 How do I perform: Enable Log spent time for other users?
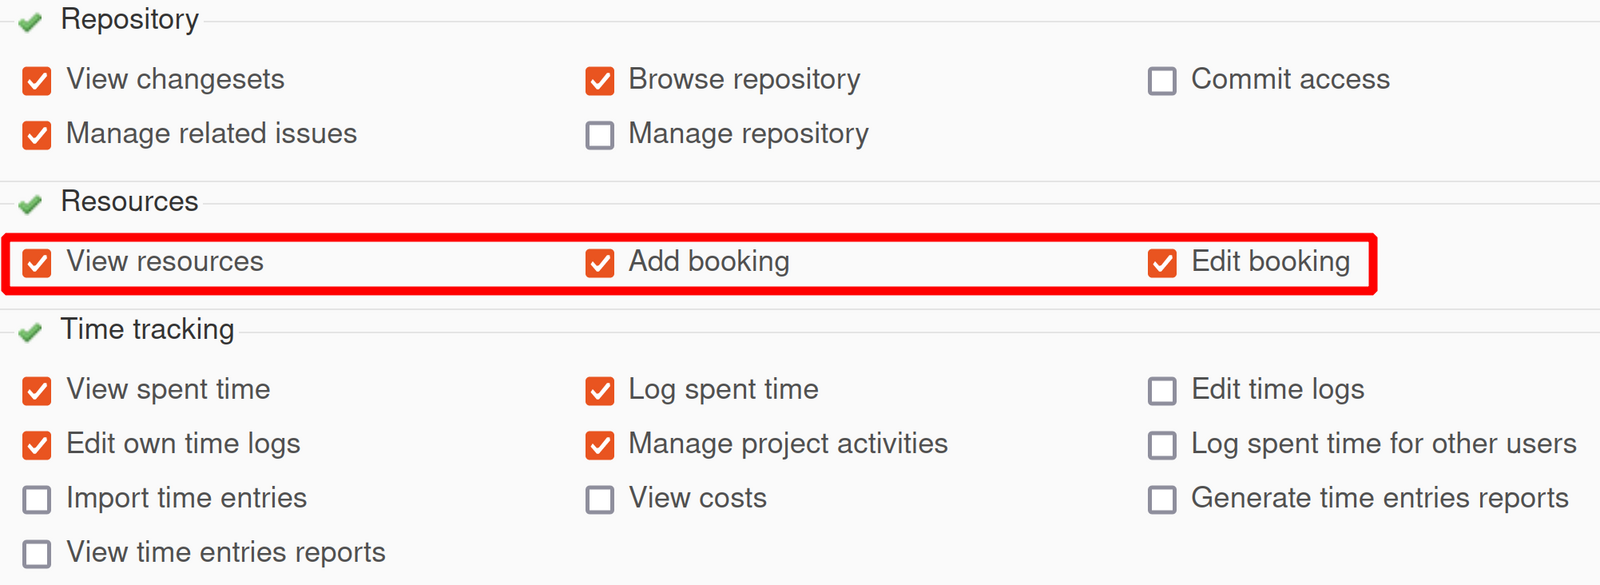pos(1162,445)
